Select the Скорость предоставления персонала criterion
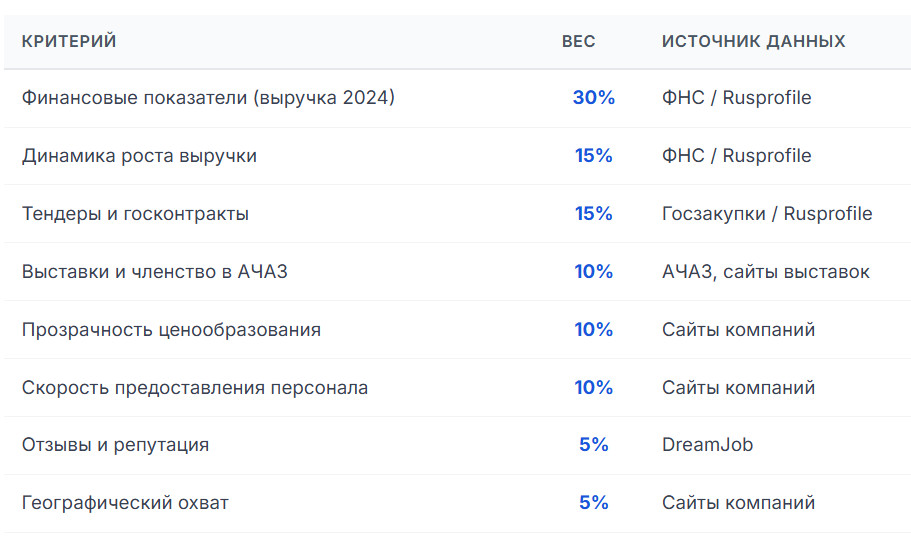The image size is (911, 549). pyautogui.click(x=195, y=388)
